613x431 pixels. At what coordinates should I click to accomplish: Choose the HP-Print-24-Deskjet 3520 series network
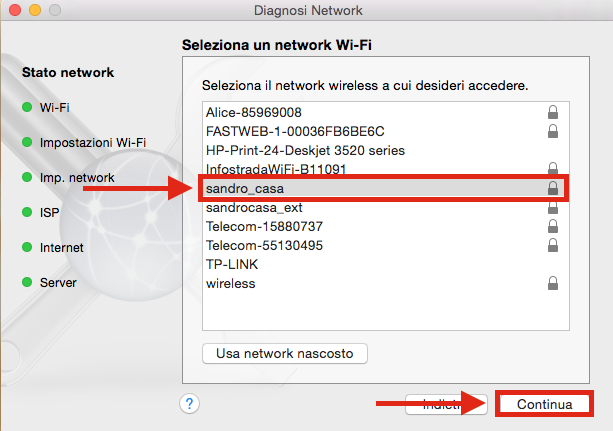pyautogui.click(x=385, y=150)
